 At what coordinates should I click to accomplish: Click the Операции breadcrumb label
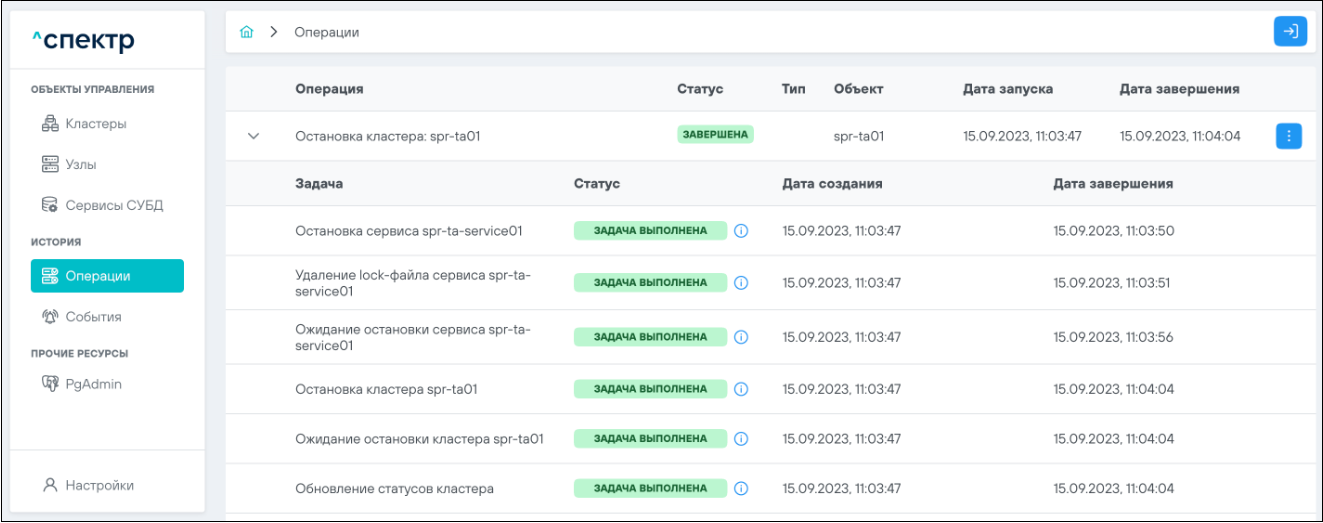tap(326, 32)
